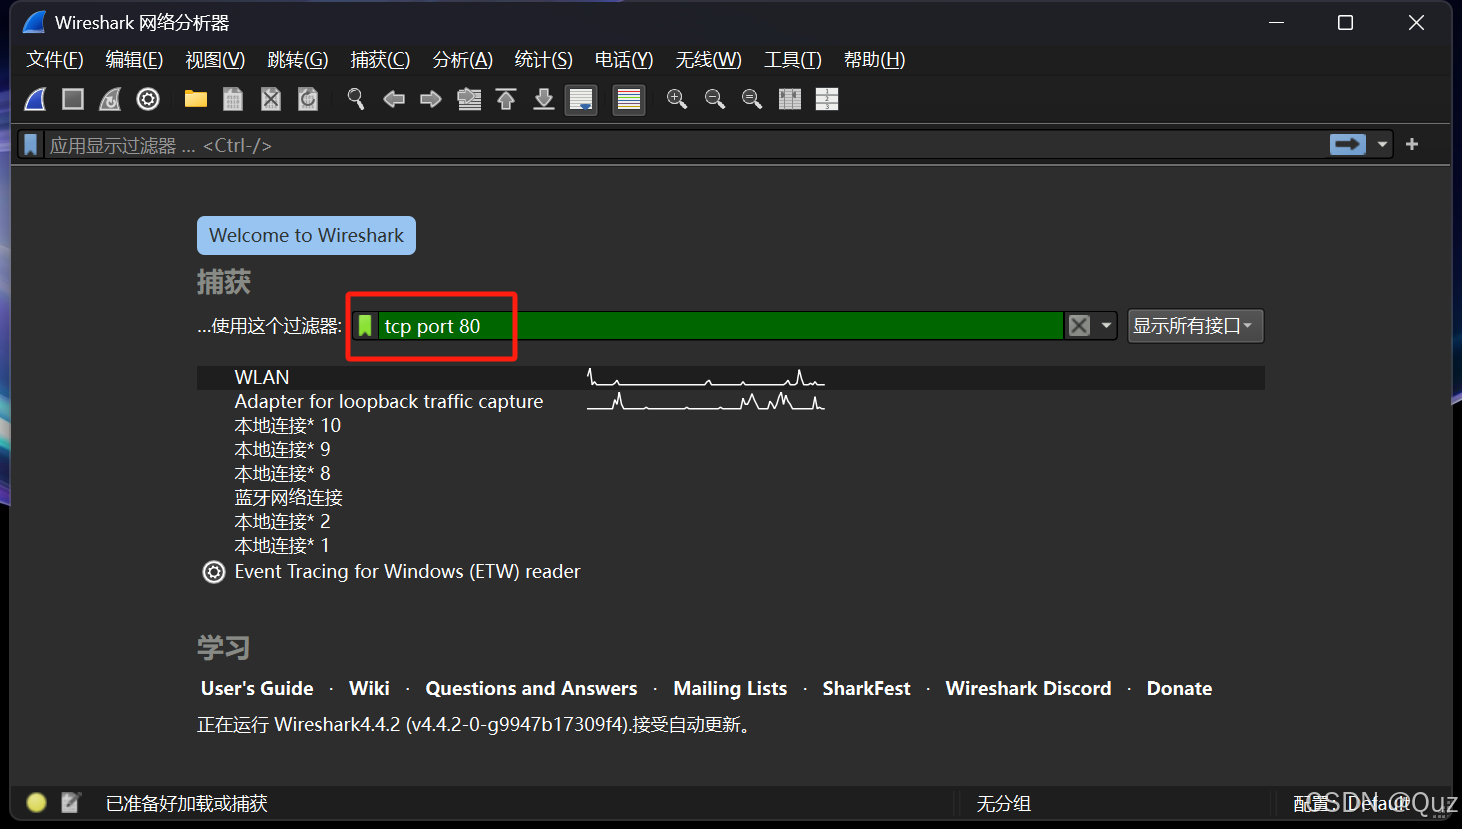1462x829 pixels.
Task: Select interface 本地连接* 1
Action: (282, 545)
